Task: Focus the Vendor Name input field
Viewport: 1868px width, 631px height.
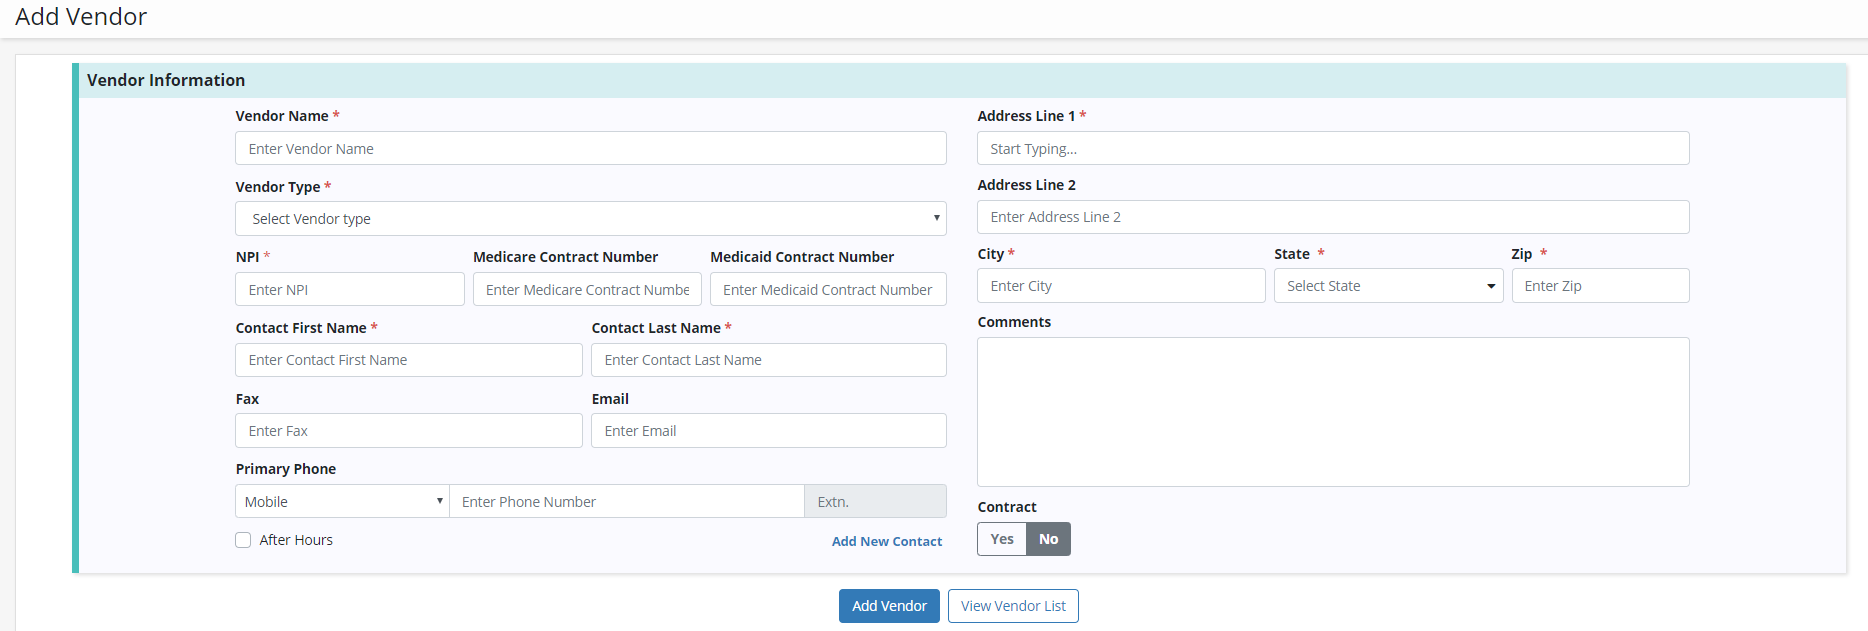Action: (x=590, y=149)
